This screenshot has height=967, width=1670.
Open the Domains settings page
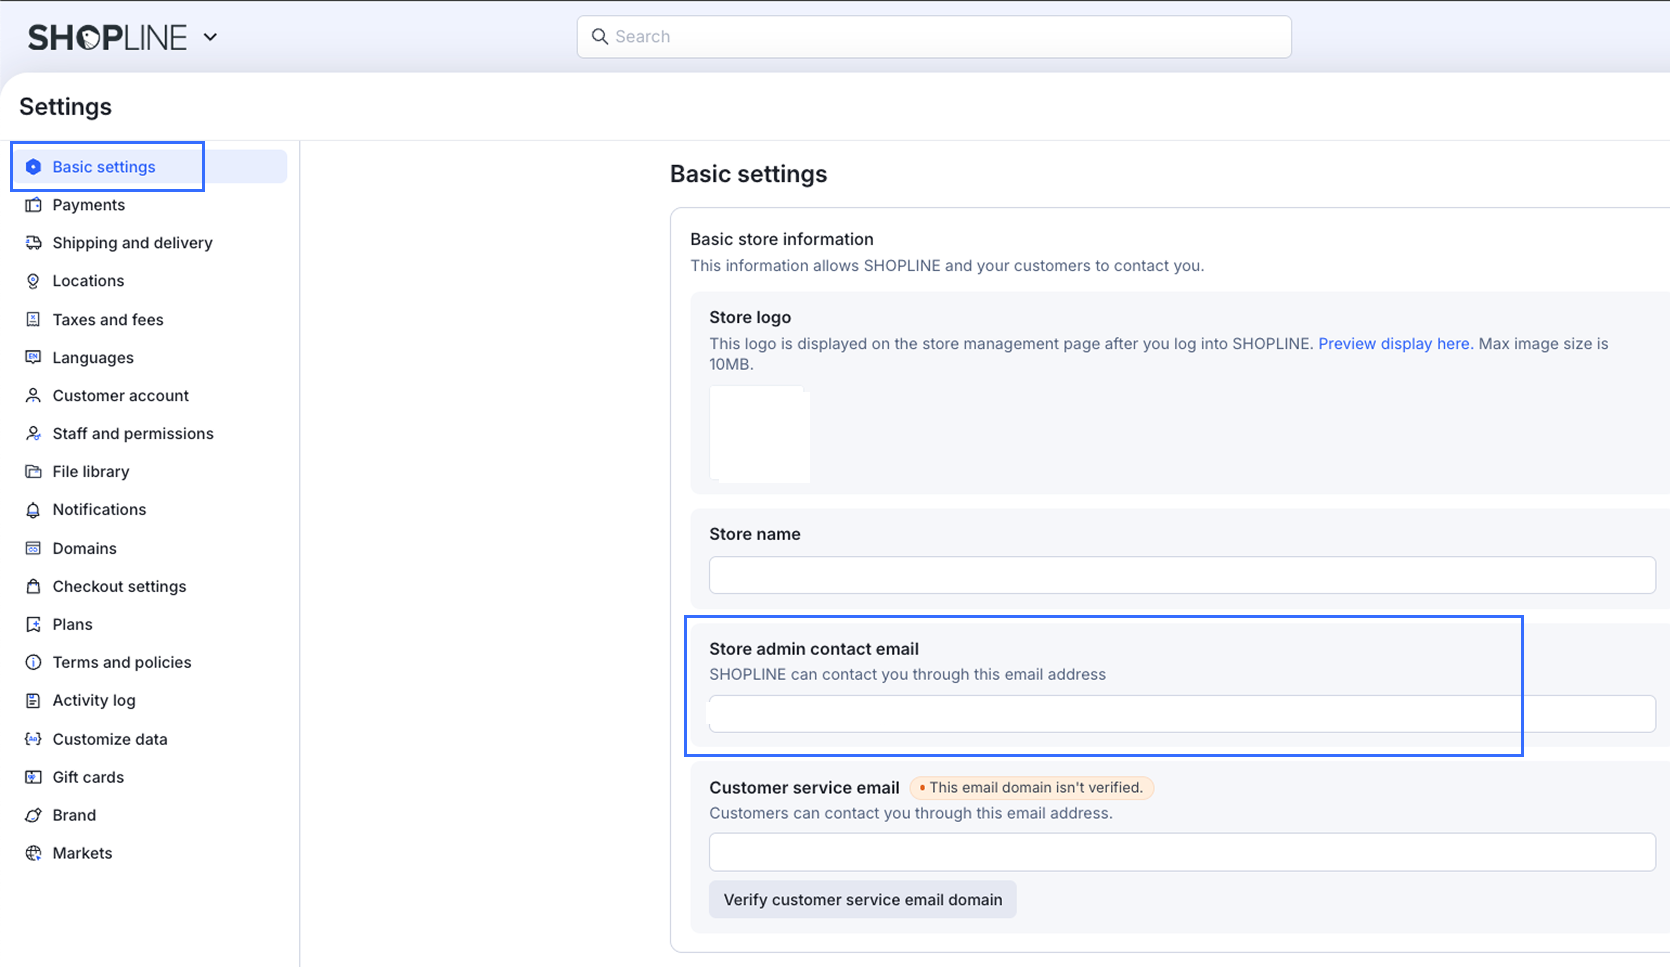click(x=84, y=548)
